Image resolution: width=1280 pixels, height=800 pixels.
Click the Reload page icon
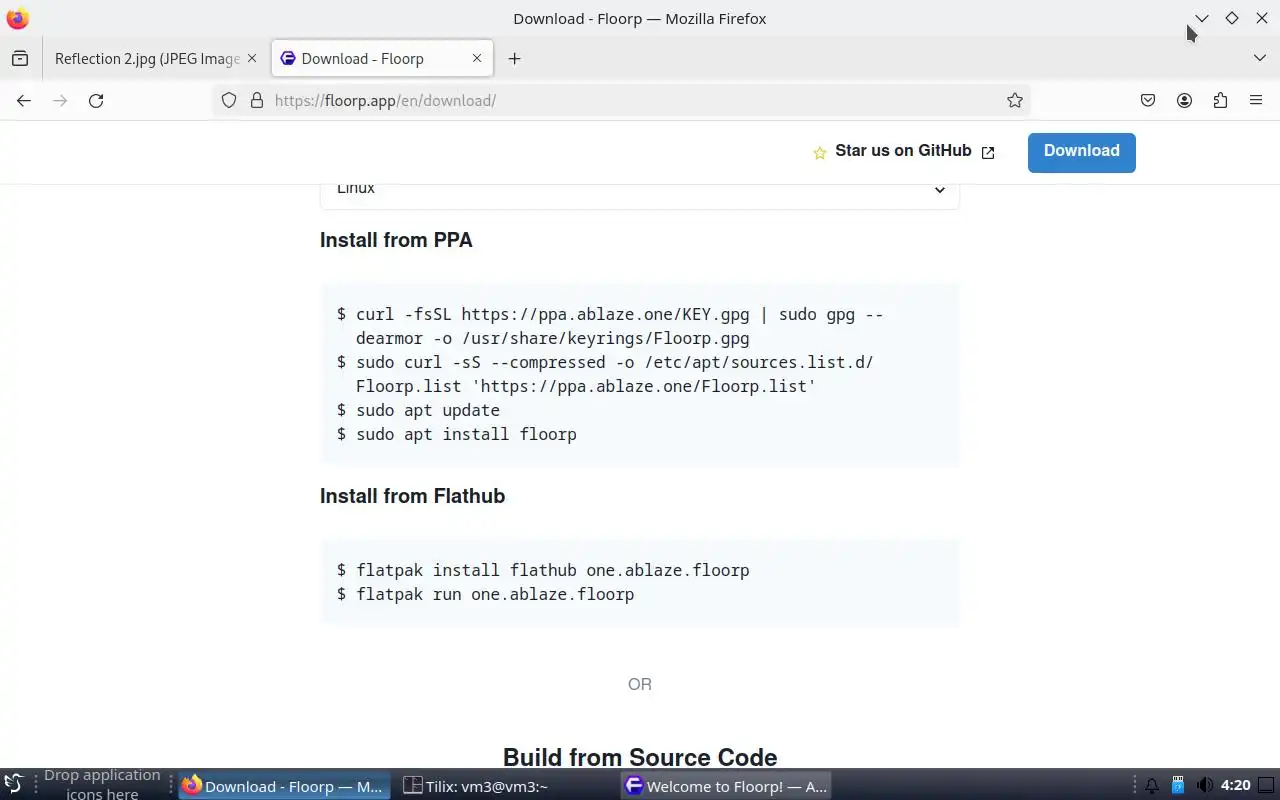(96, 100)
